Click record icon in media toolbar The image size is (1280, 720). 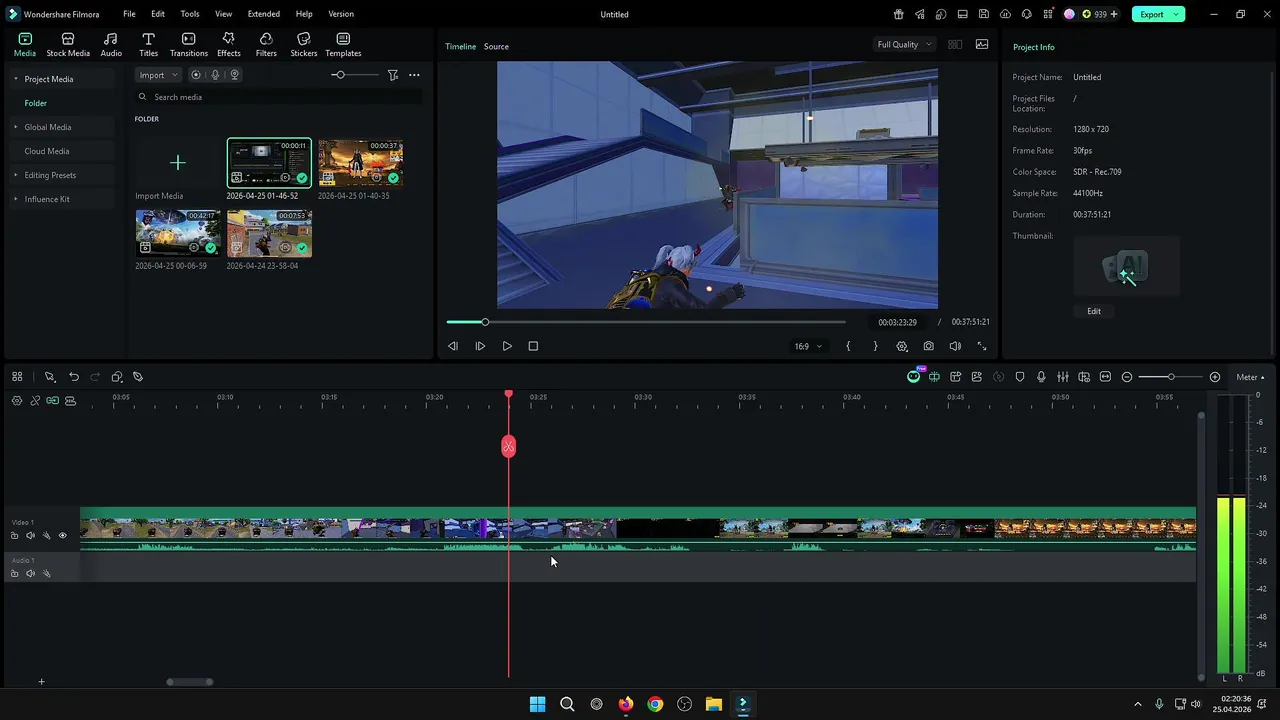click(196, 75)
